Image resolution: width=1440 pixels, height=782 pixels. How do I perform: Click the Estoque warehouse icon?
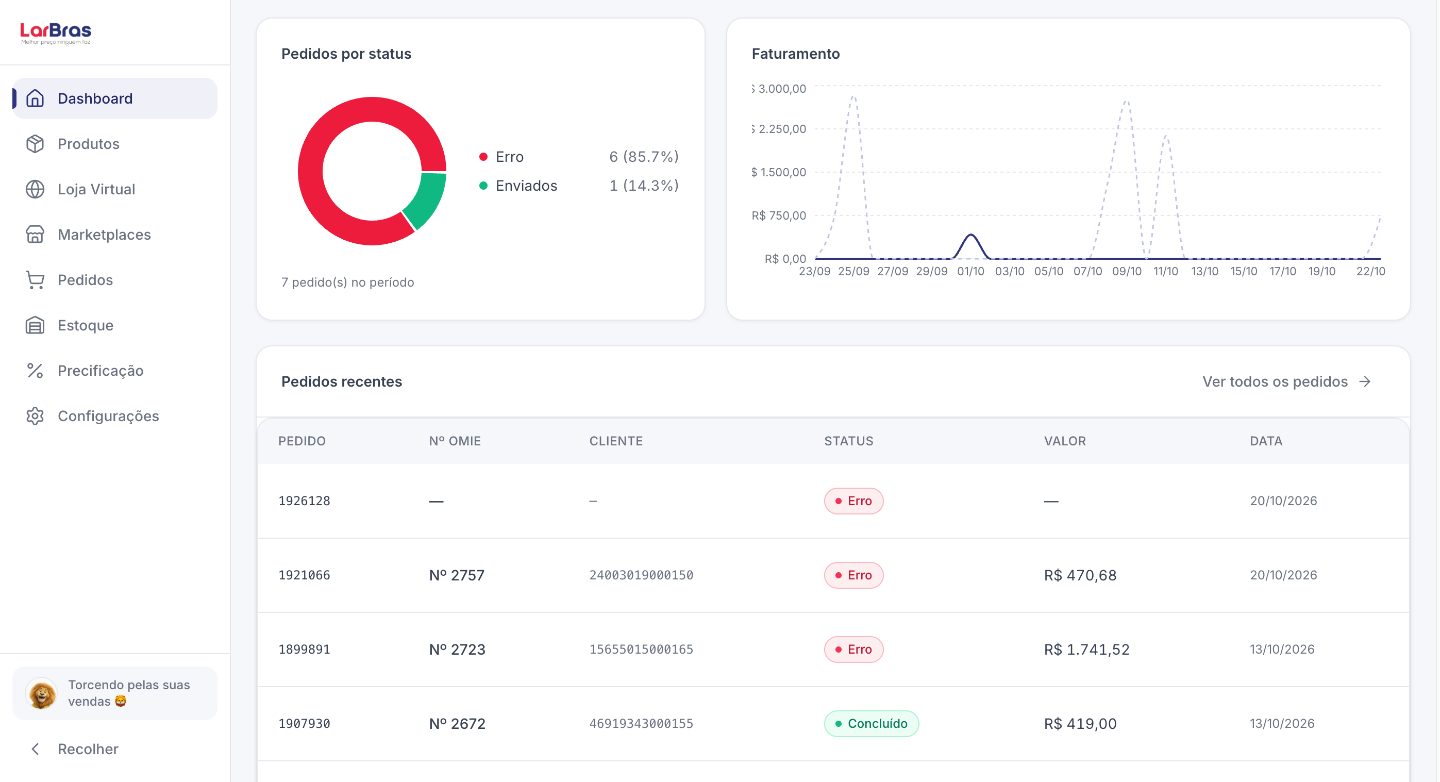(35, 325)
